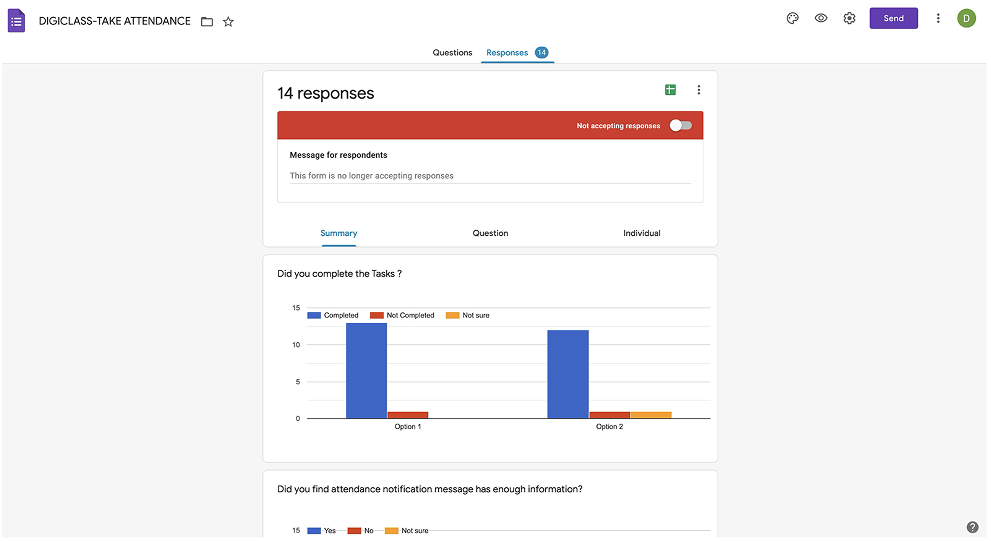Click Option 2 orange Not sure bar
This screenshot has height=541, width=991.
651,415
